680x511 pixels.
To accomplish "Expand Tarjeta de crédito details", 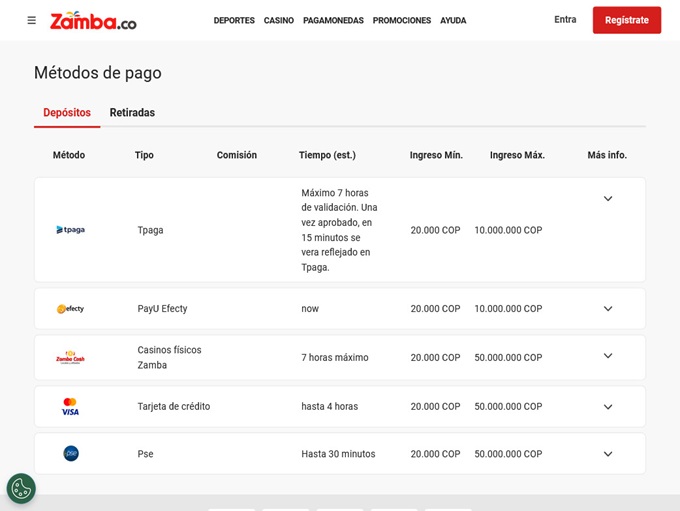I will [x=607, y=407].
